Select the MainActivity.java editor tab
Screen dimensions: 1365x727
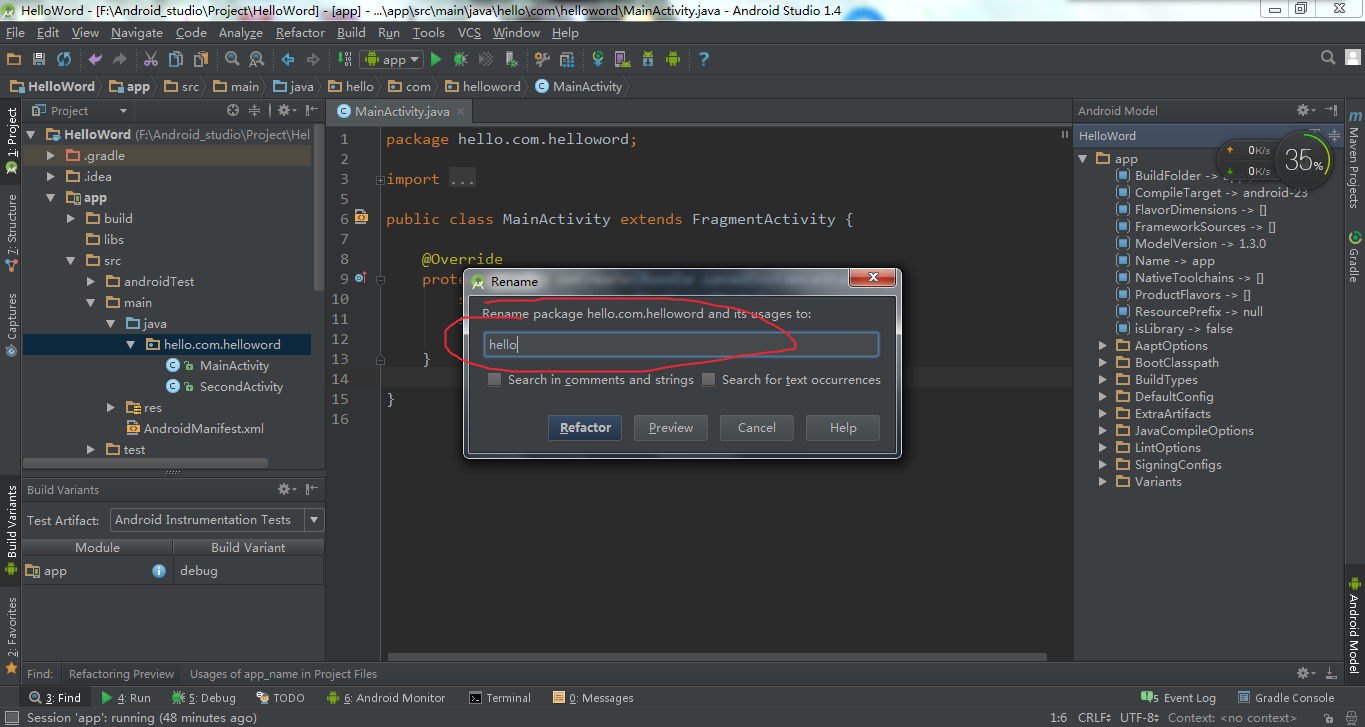(402, 111)
